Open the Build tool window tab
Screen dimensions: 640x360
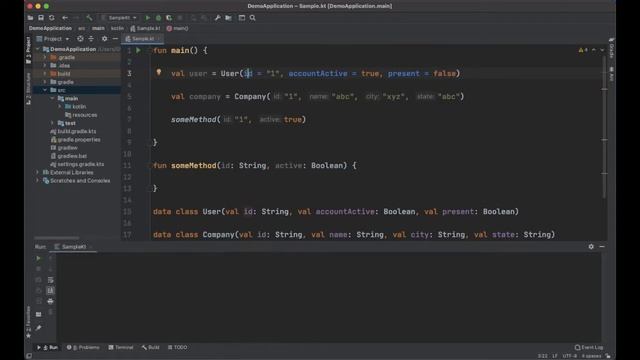(x=151, y=347)
